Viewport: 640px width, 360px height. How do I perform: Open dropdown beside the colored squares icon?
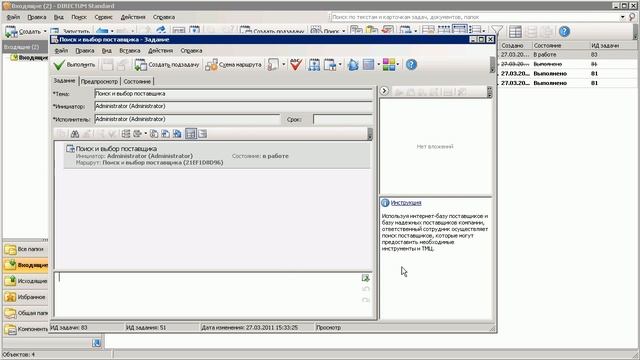tap(398, 64)
